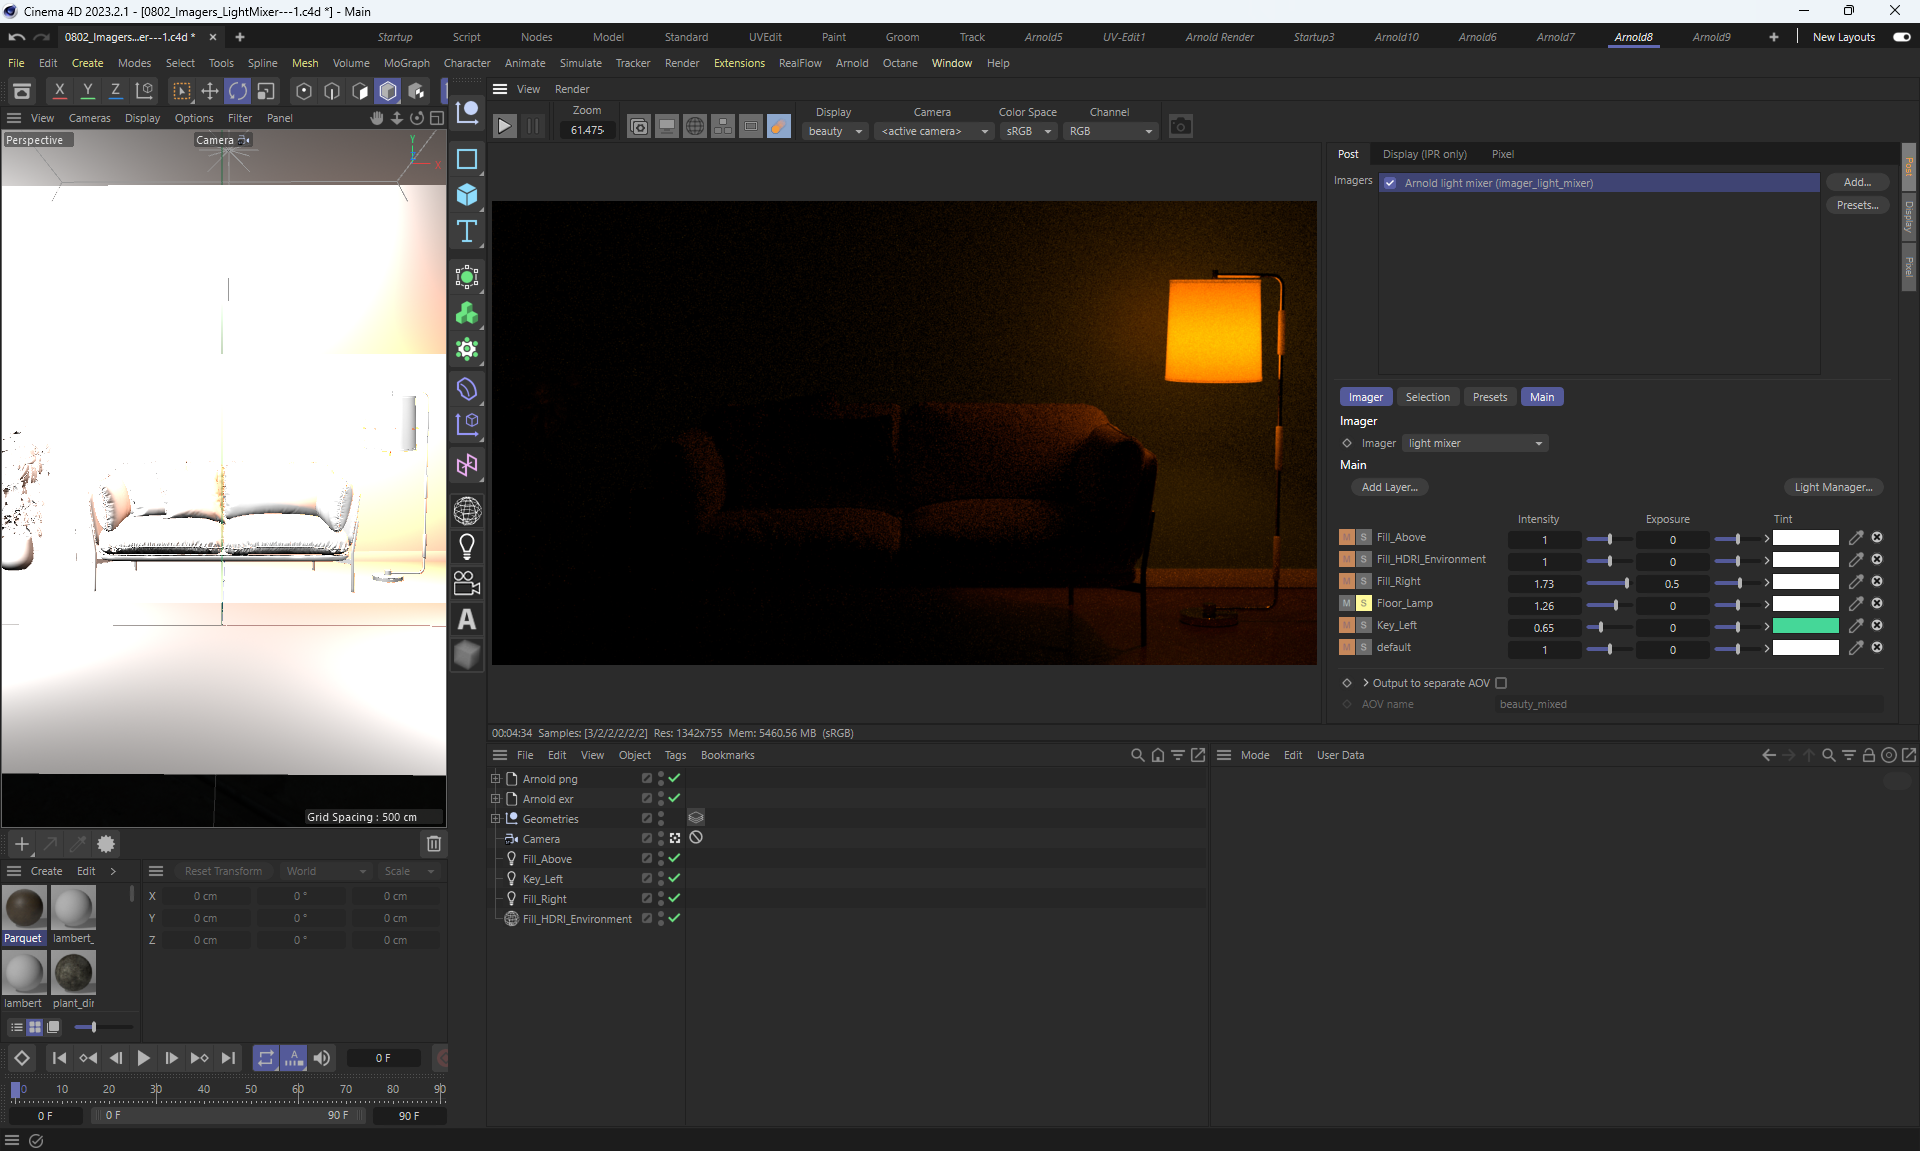Image resolution: width=1920 pixels, height=1151 pixels.
Task: Toggle the Arnold light mixer imager checkbox
Action: (1390, 183)
